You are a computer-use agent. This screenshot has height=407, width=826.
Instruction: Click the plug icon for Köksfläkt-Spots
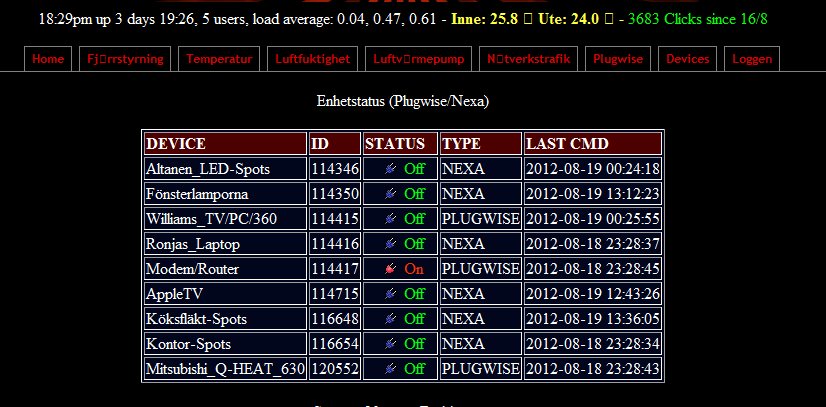[x=390, y=319]
